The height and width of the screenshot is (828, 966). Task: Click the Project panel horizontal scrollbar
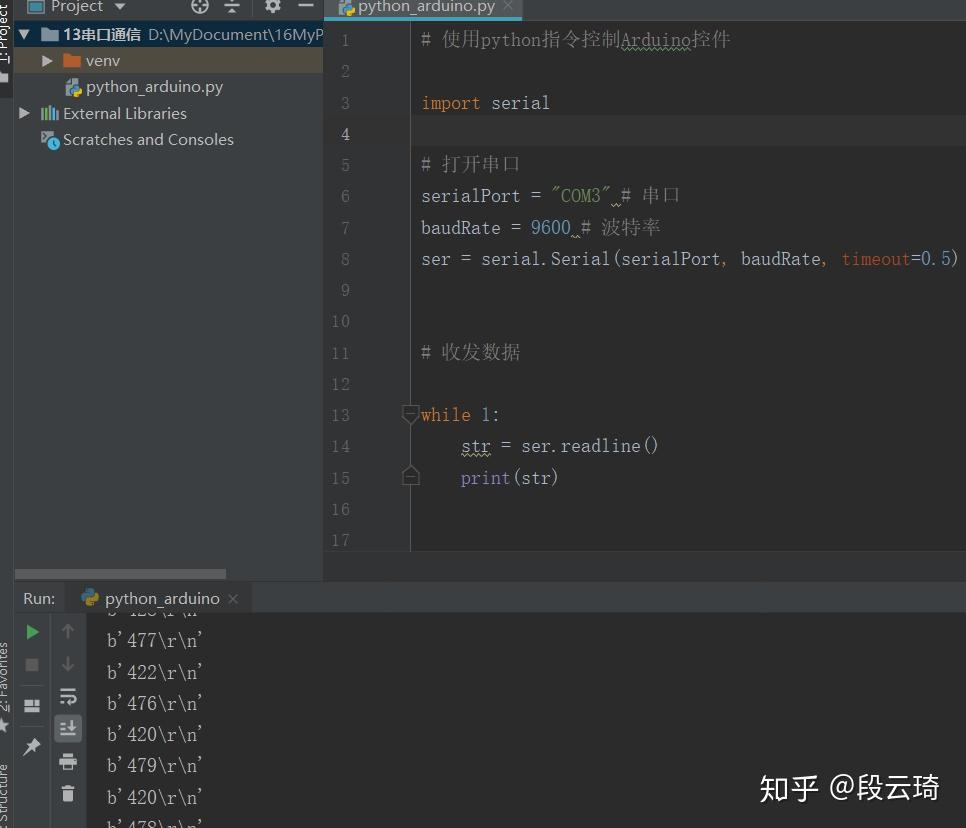pos(120,571)
